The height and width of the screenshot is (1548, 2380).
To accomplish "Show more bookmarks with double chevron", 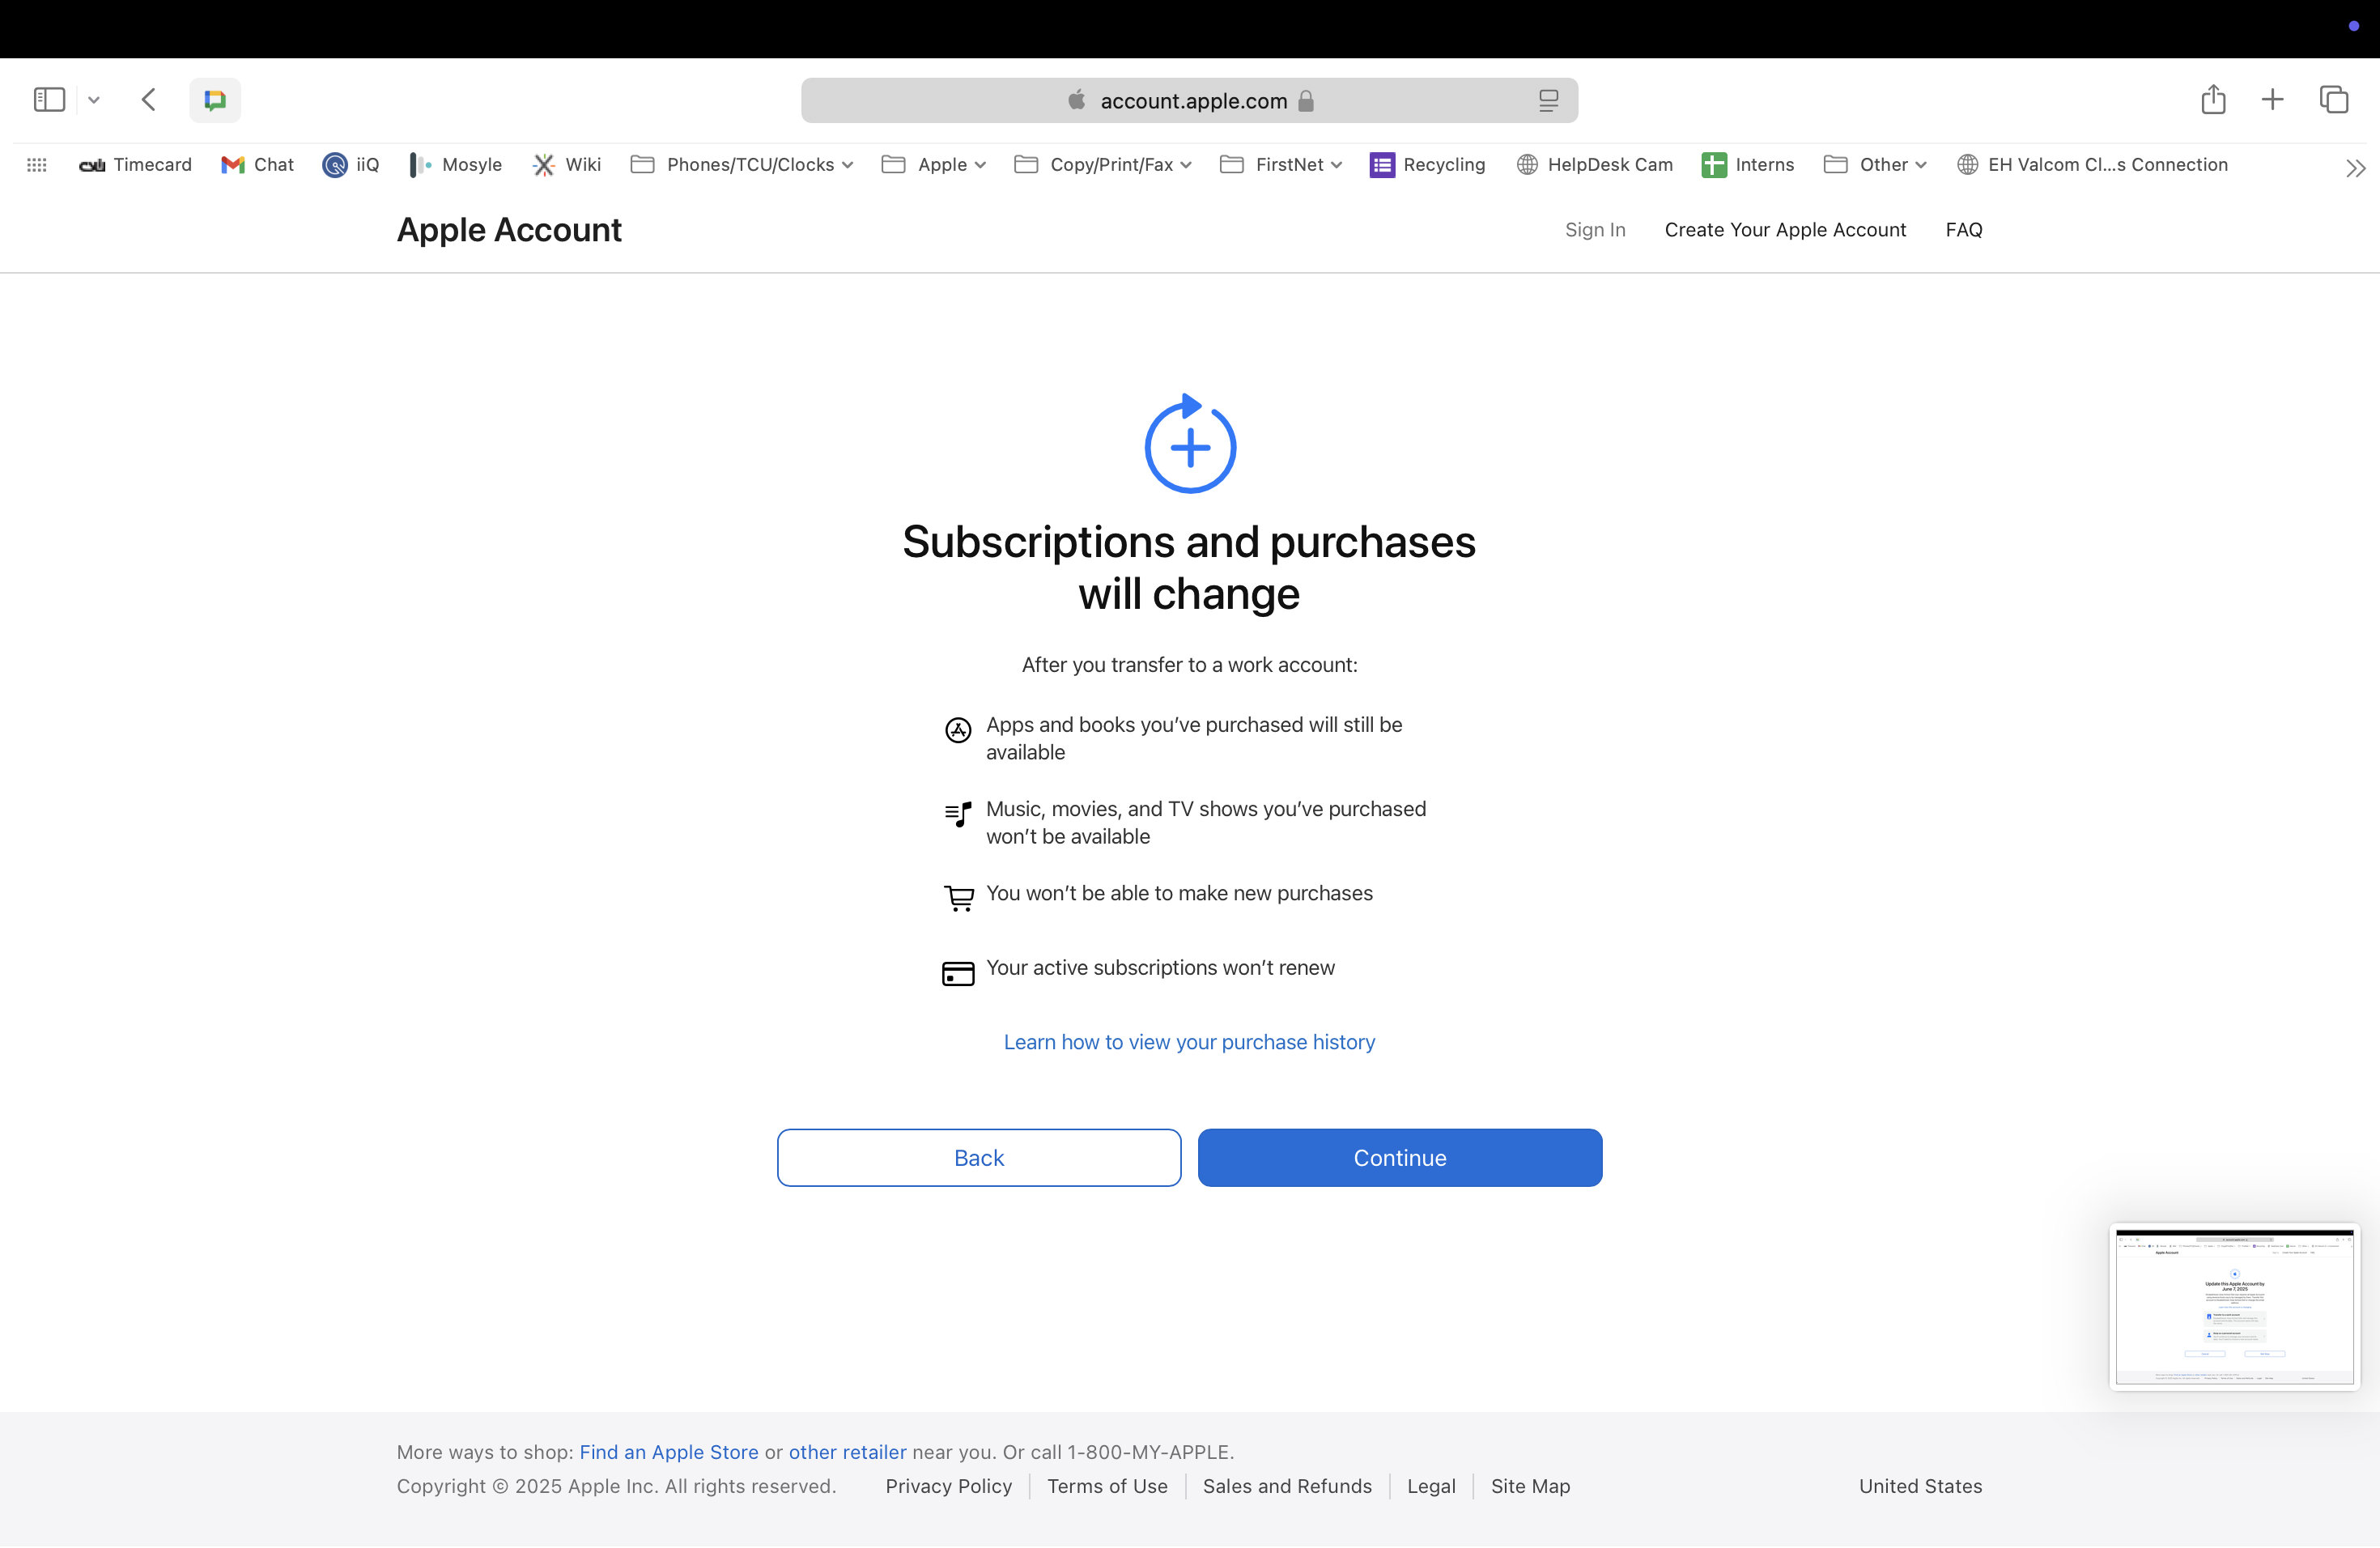I will 2355,168.
